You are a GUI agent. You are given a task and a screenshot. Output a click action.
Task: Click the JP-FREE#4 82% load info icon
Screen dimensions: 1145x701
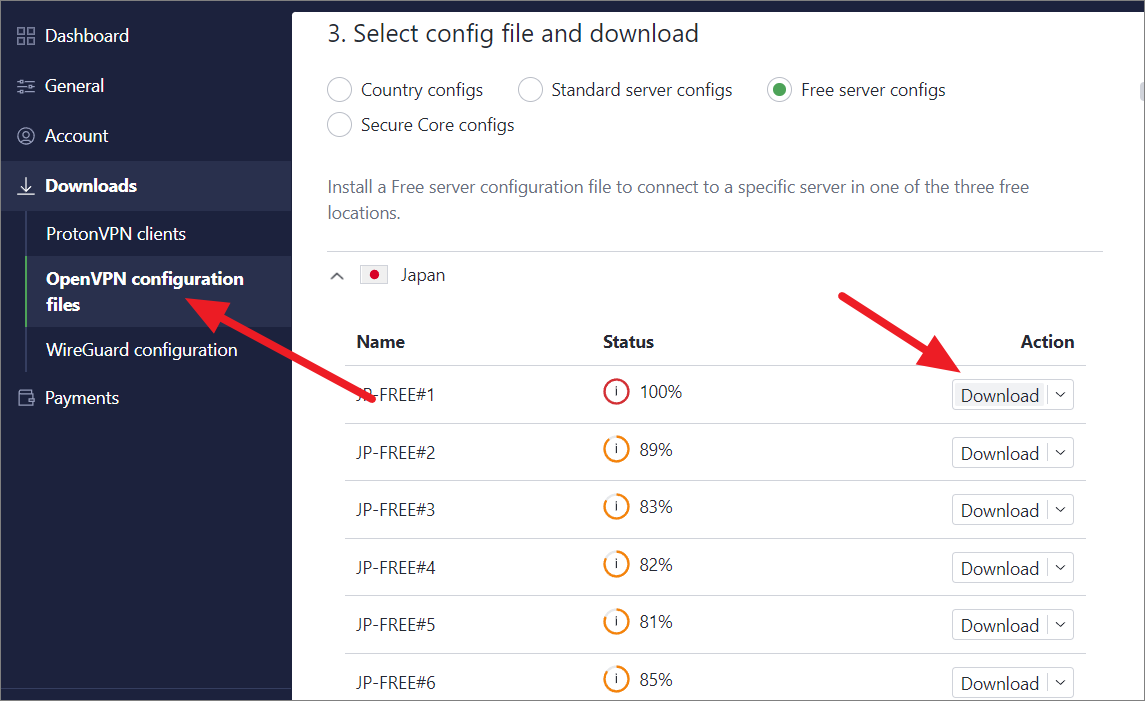click(x=616, y=565)
